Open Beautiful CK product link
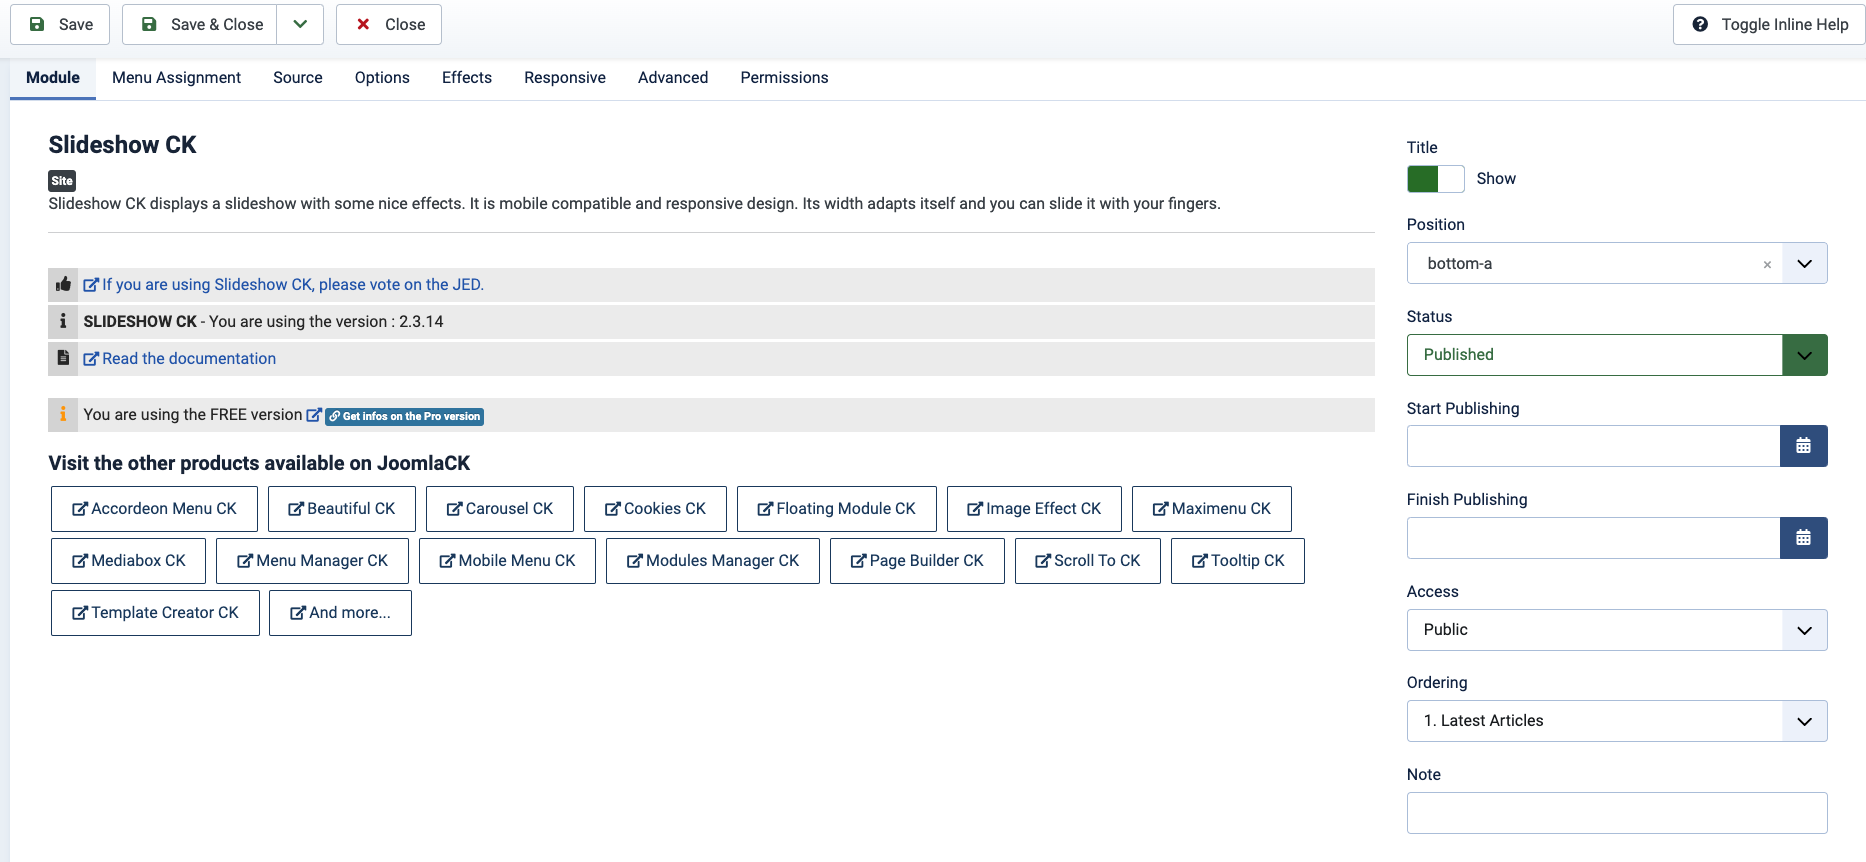 tap(341, 509)
